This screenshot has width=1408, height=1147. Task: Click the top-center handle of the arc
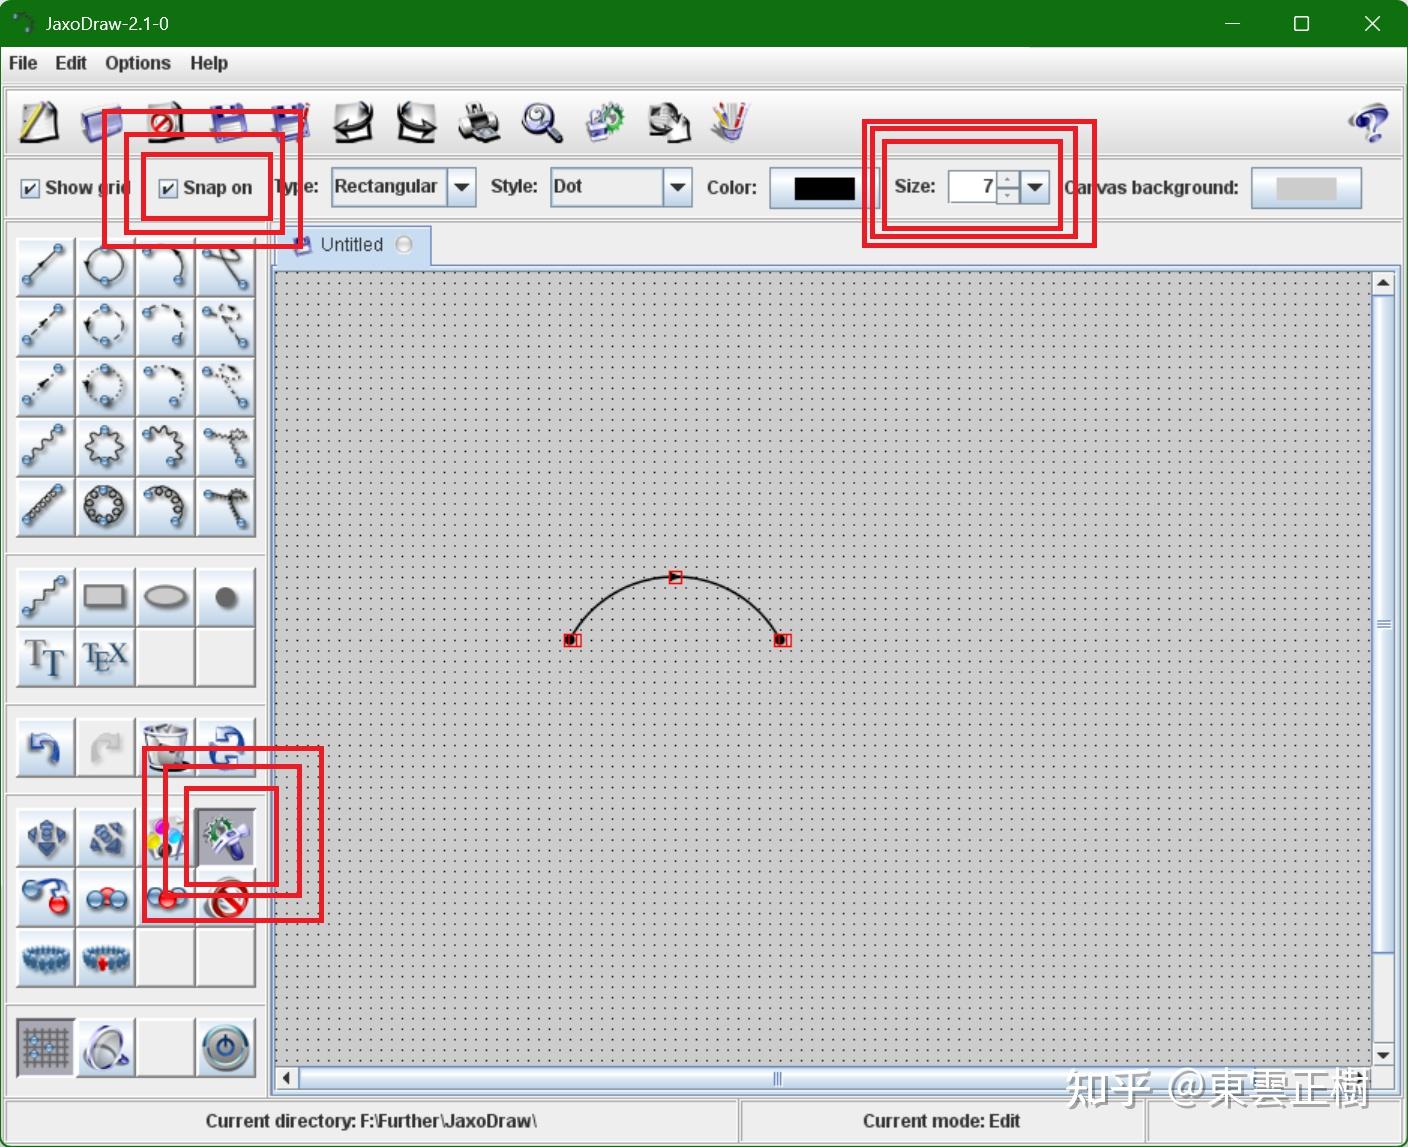click(x=675, y=577)
